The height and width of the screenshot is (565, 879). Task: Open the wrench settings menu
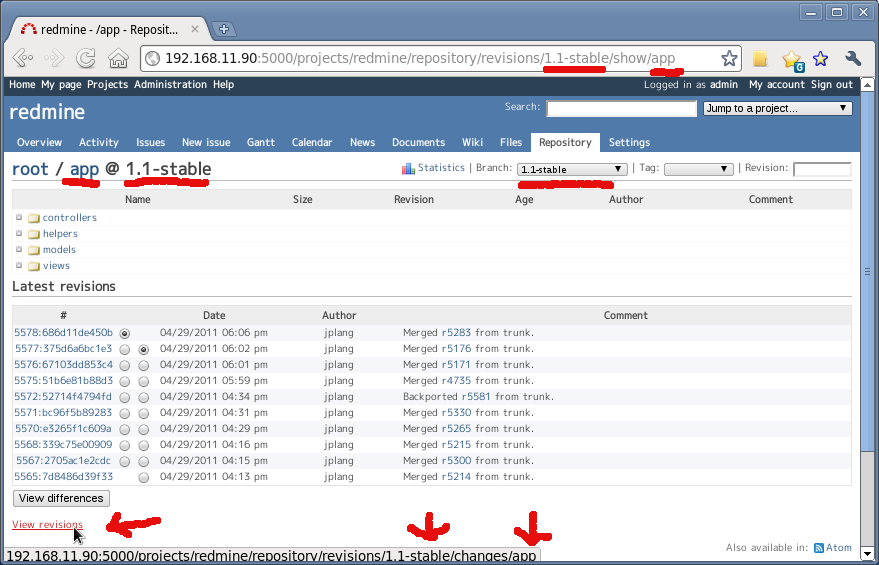[x=853, y=58]
